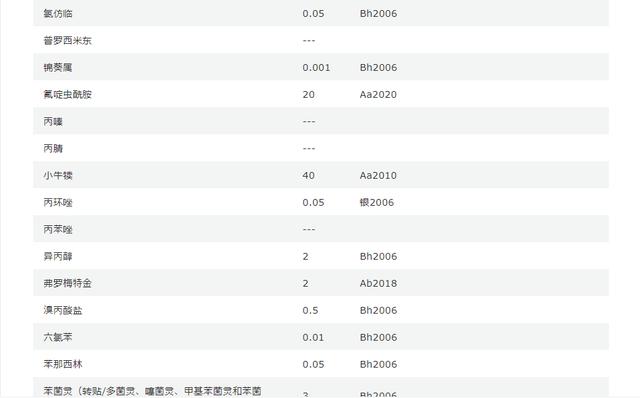
Task: Click Bh2006 in the 0.001 row
Action: click(x=378, y=67)
